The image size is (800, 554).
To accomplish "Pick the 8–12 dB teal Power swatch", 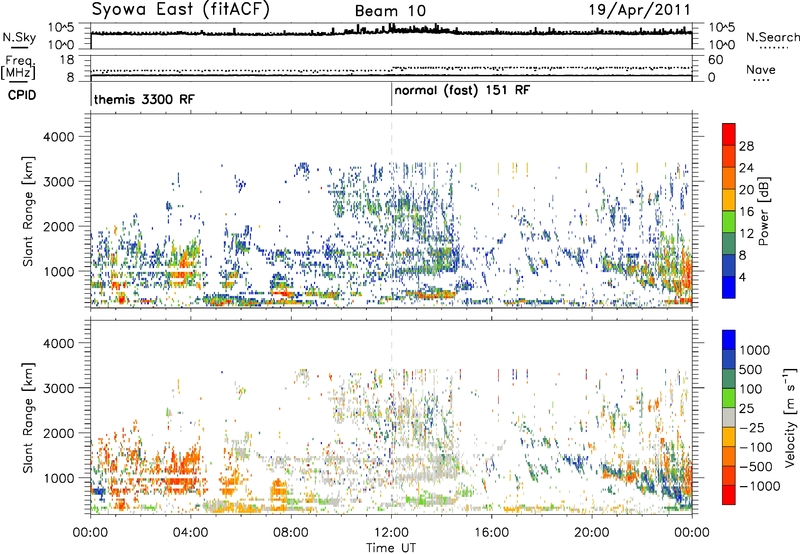I will (x=729, y=244).
